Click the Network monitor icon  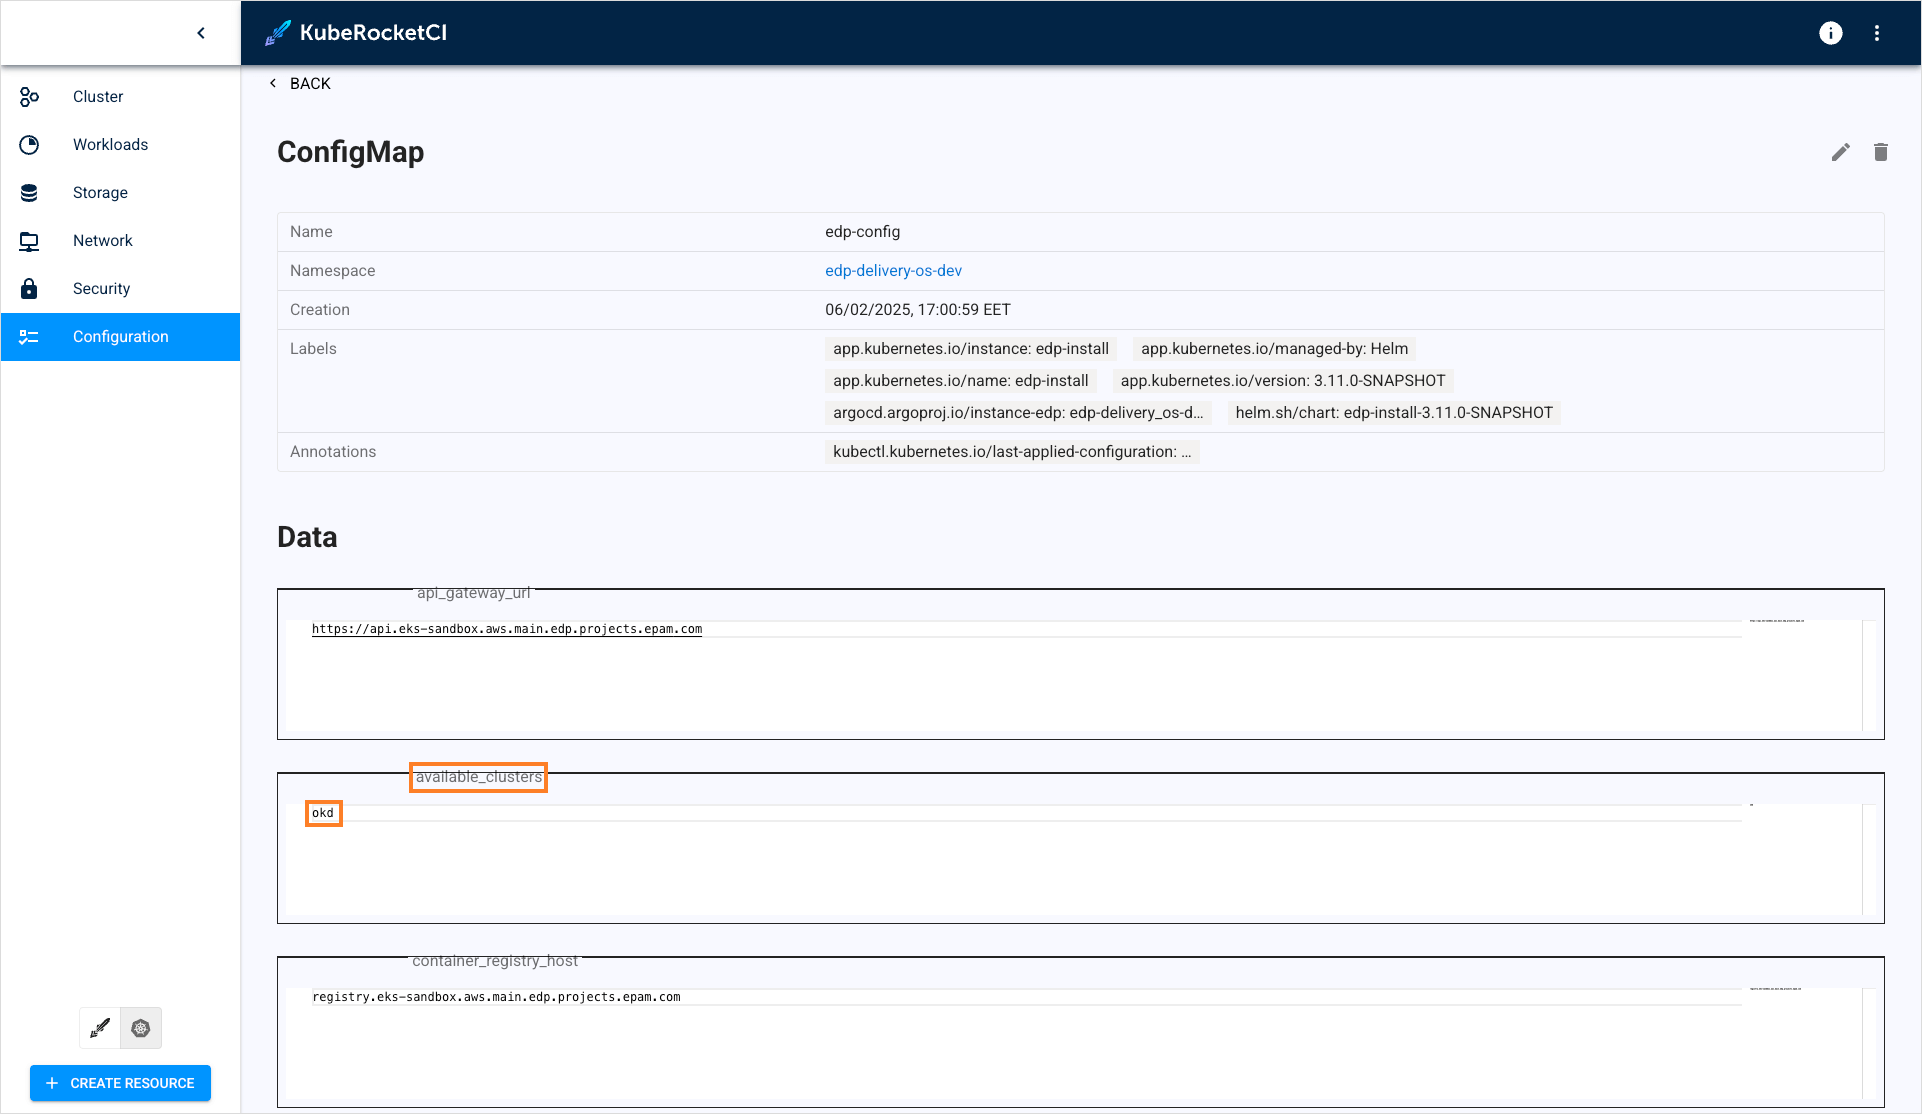[29, 240]
